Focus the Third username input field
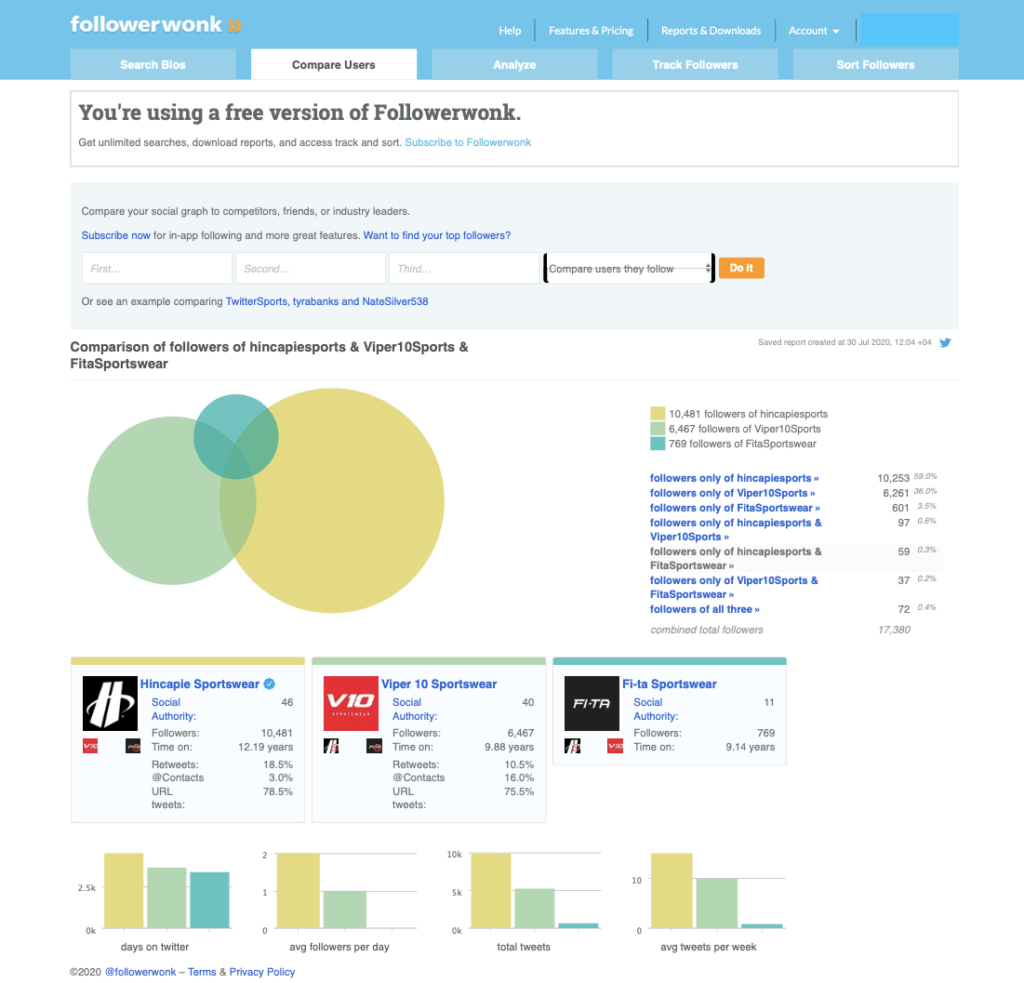 tap(464, 268)
